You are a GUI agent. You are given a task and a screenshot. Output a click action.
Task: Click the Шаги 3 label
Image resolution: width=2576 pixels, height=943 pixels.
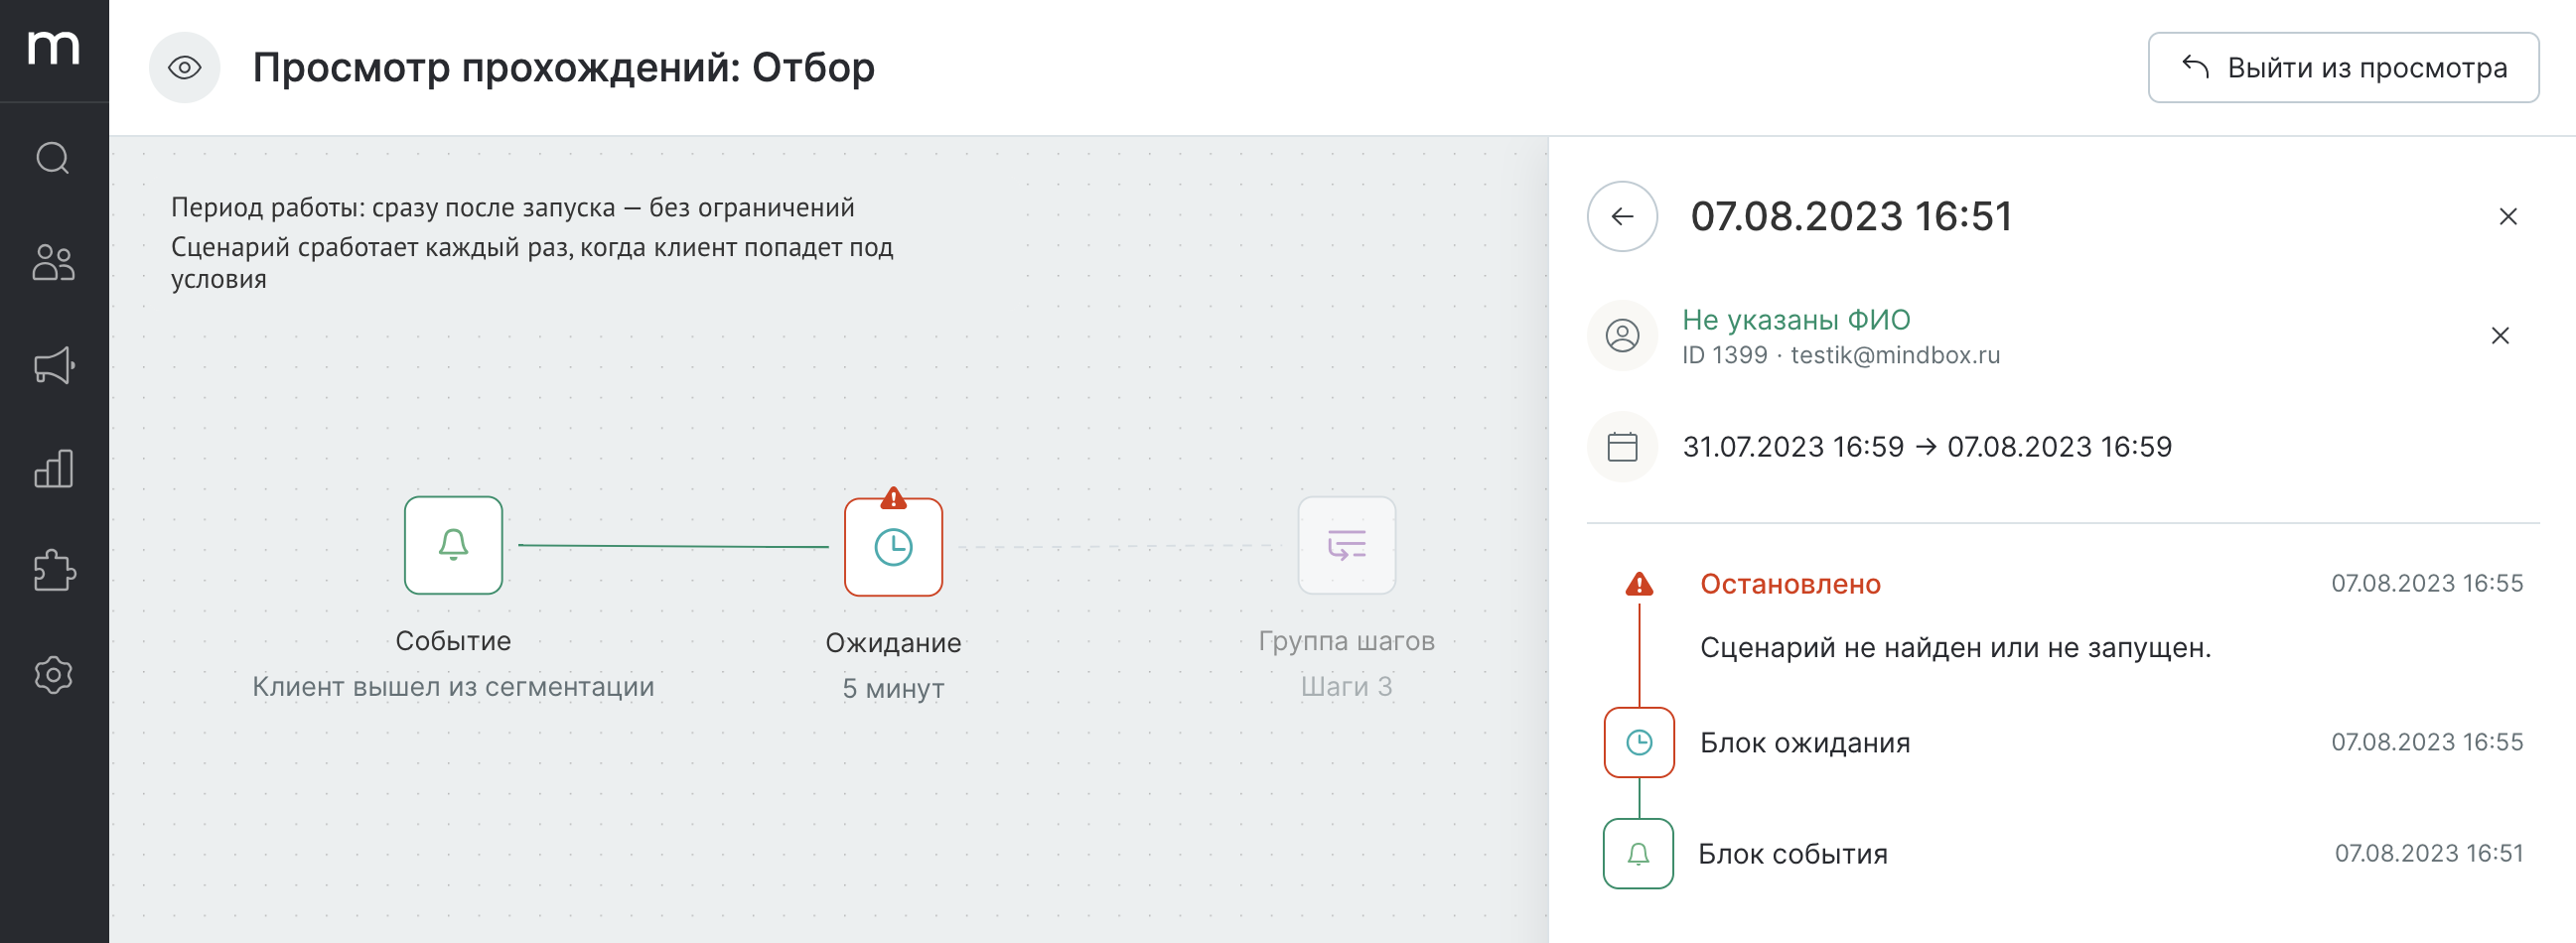1346,687
